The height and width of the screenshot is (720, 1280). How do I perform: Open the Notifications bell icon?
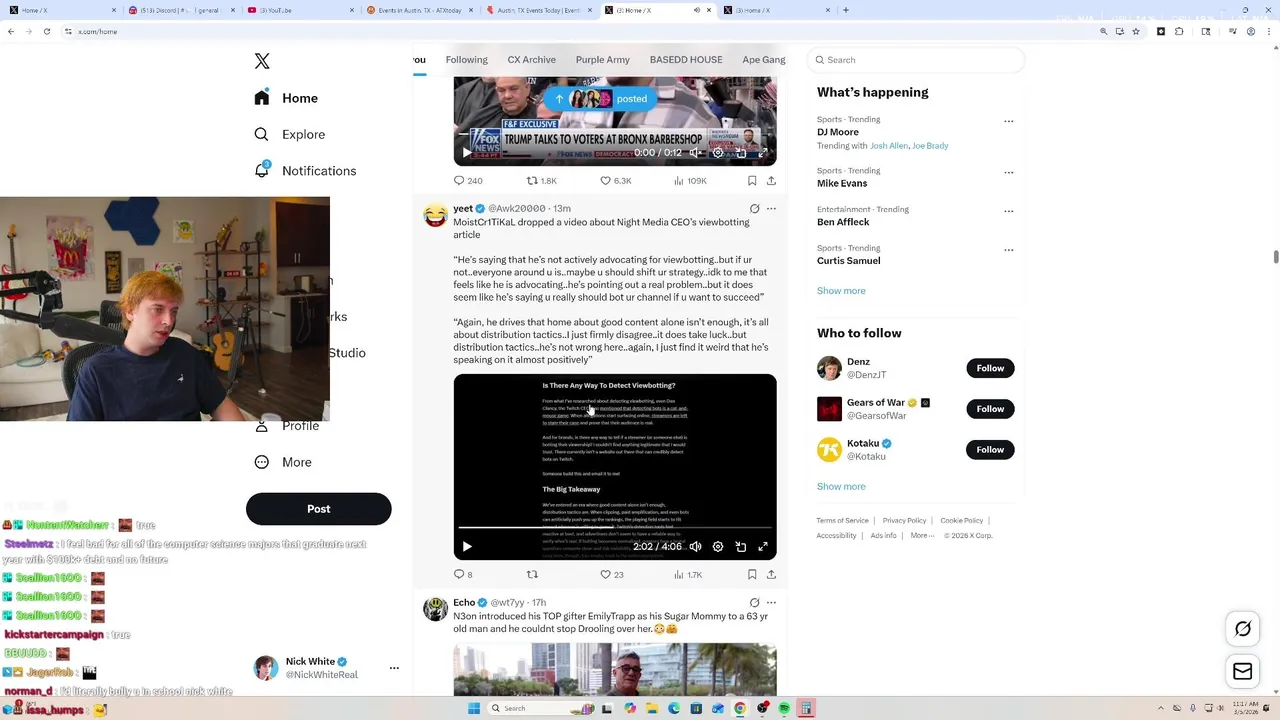(x=262, y=170)
